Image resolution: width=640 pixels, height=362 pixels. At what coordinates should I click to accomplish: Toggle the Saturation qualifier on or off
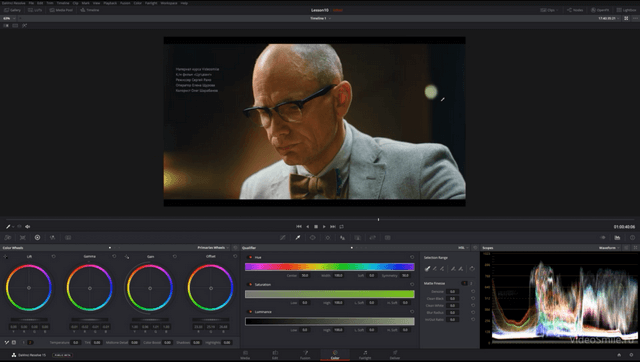(x=250, y=284)
